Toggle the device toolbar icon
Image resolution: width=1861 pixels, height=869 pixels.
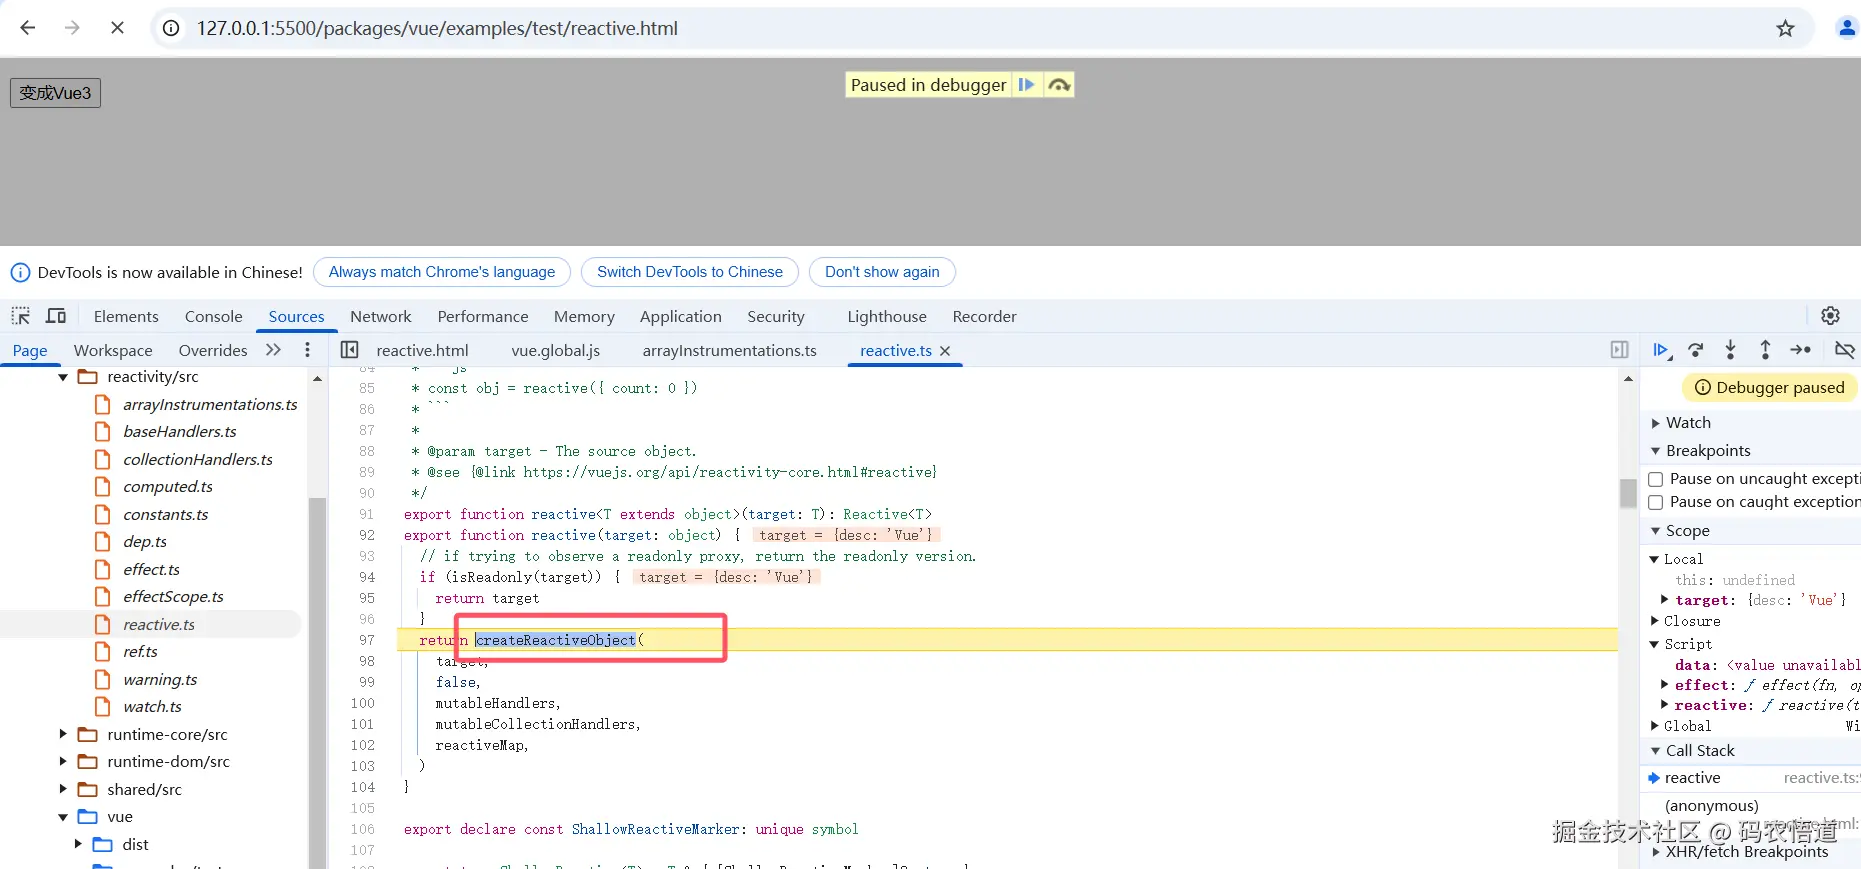pos(56,316)
